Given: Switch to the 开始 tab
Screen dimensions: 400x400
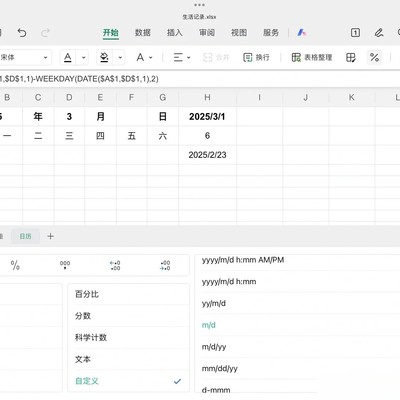Looking at the screenshot, I should click(x=111, y=33).
